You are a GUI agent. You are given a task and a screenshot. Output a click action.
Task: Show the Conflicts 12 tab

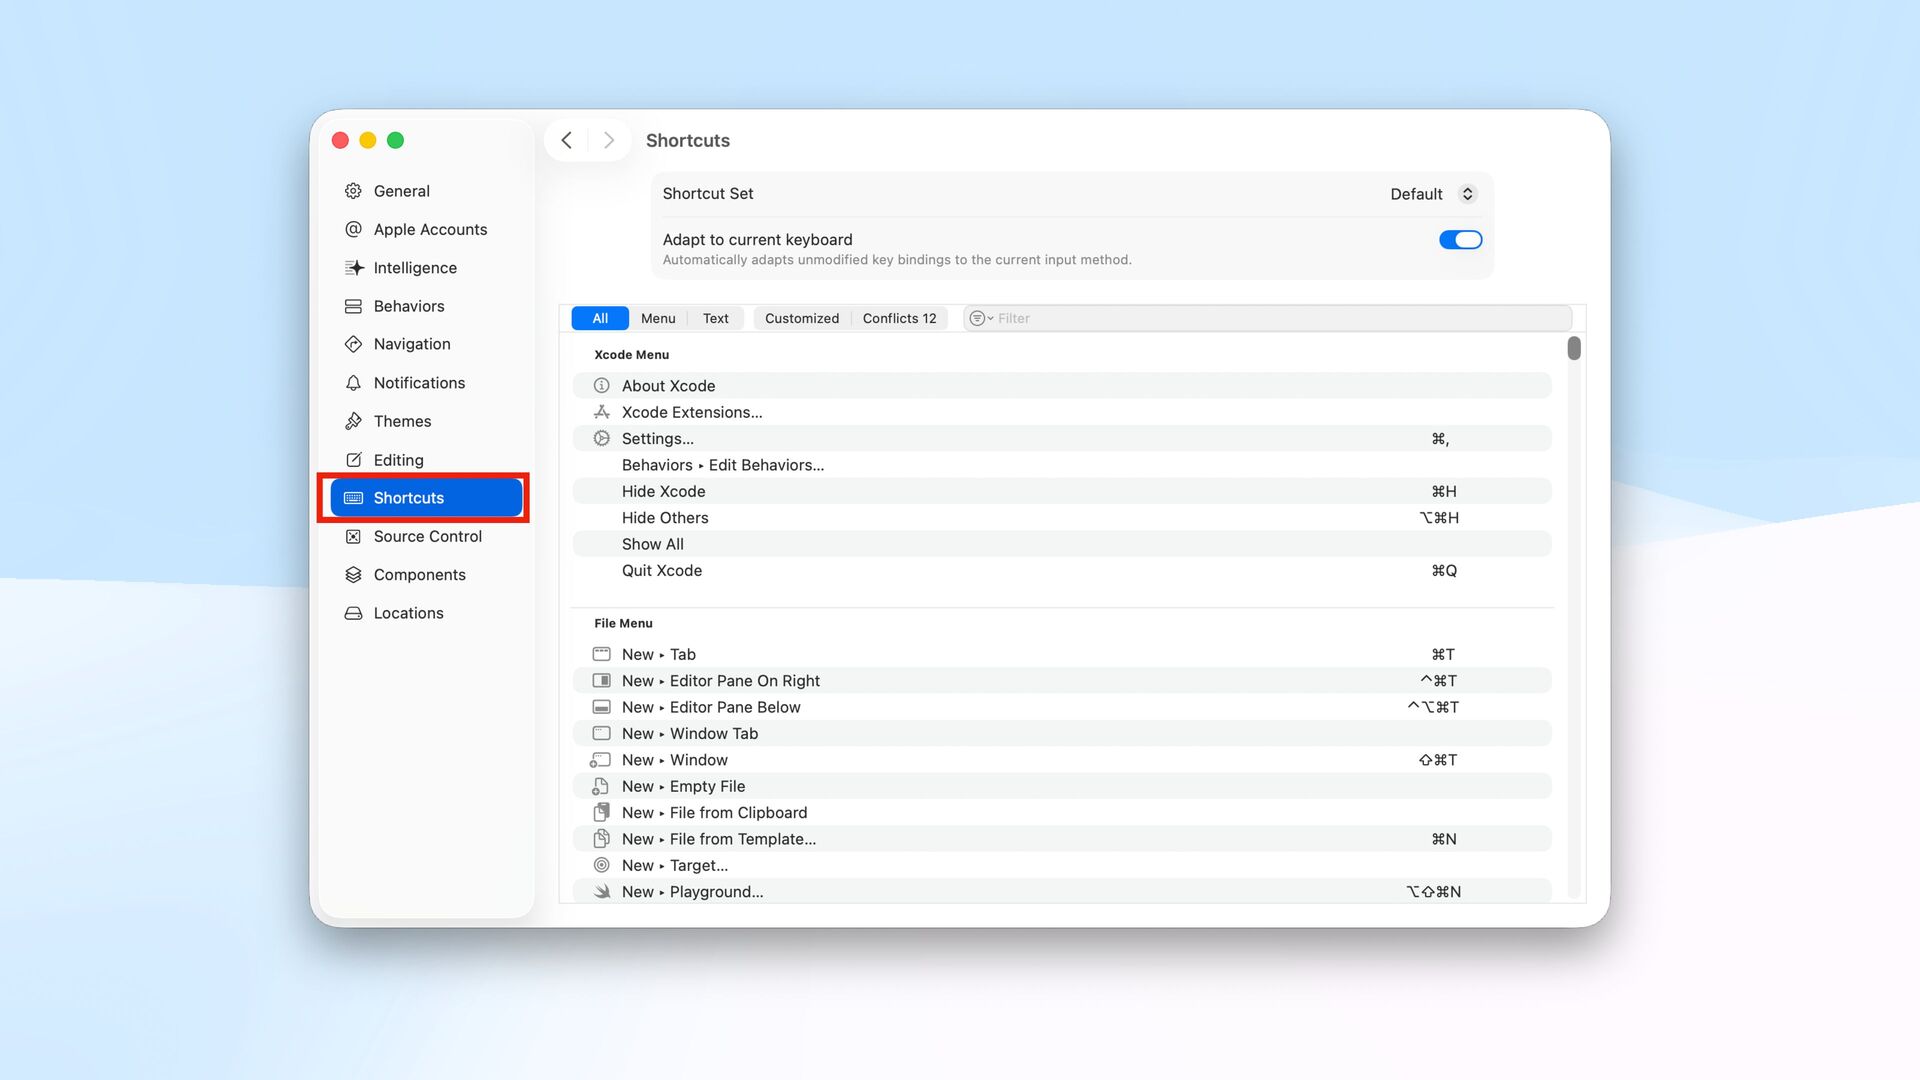point(899,318)
